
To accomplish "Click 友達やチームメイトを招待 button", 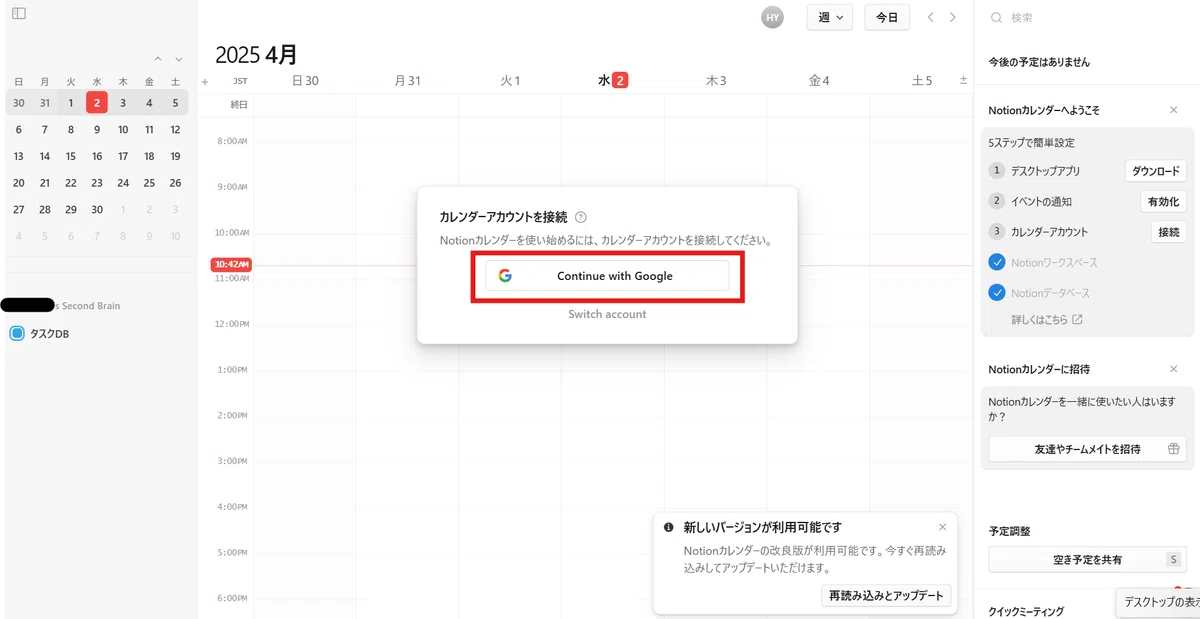I will [1088, 449].
